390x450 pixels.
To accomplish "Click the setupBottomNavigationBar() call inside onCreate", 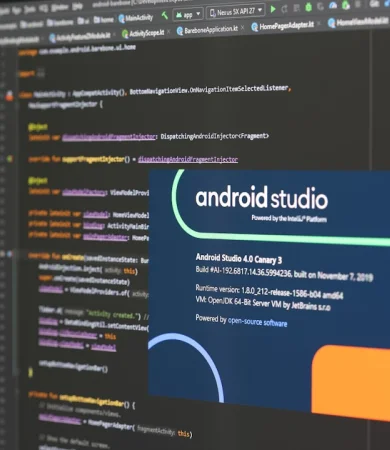I will click(x=73, y=366).
